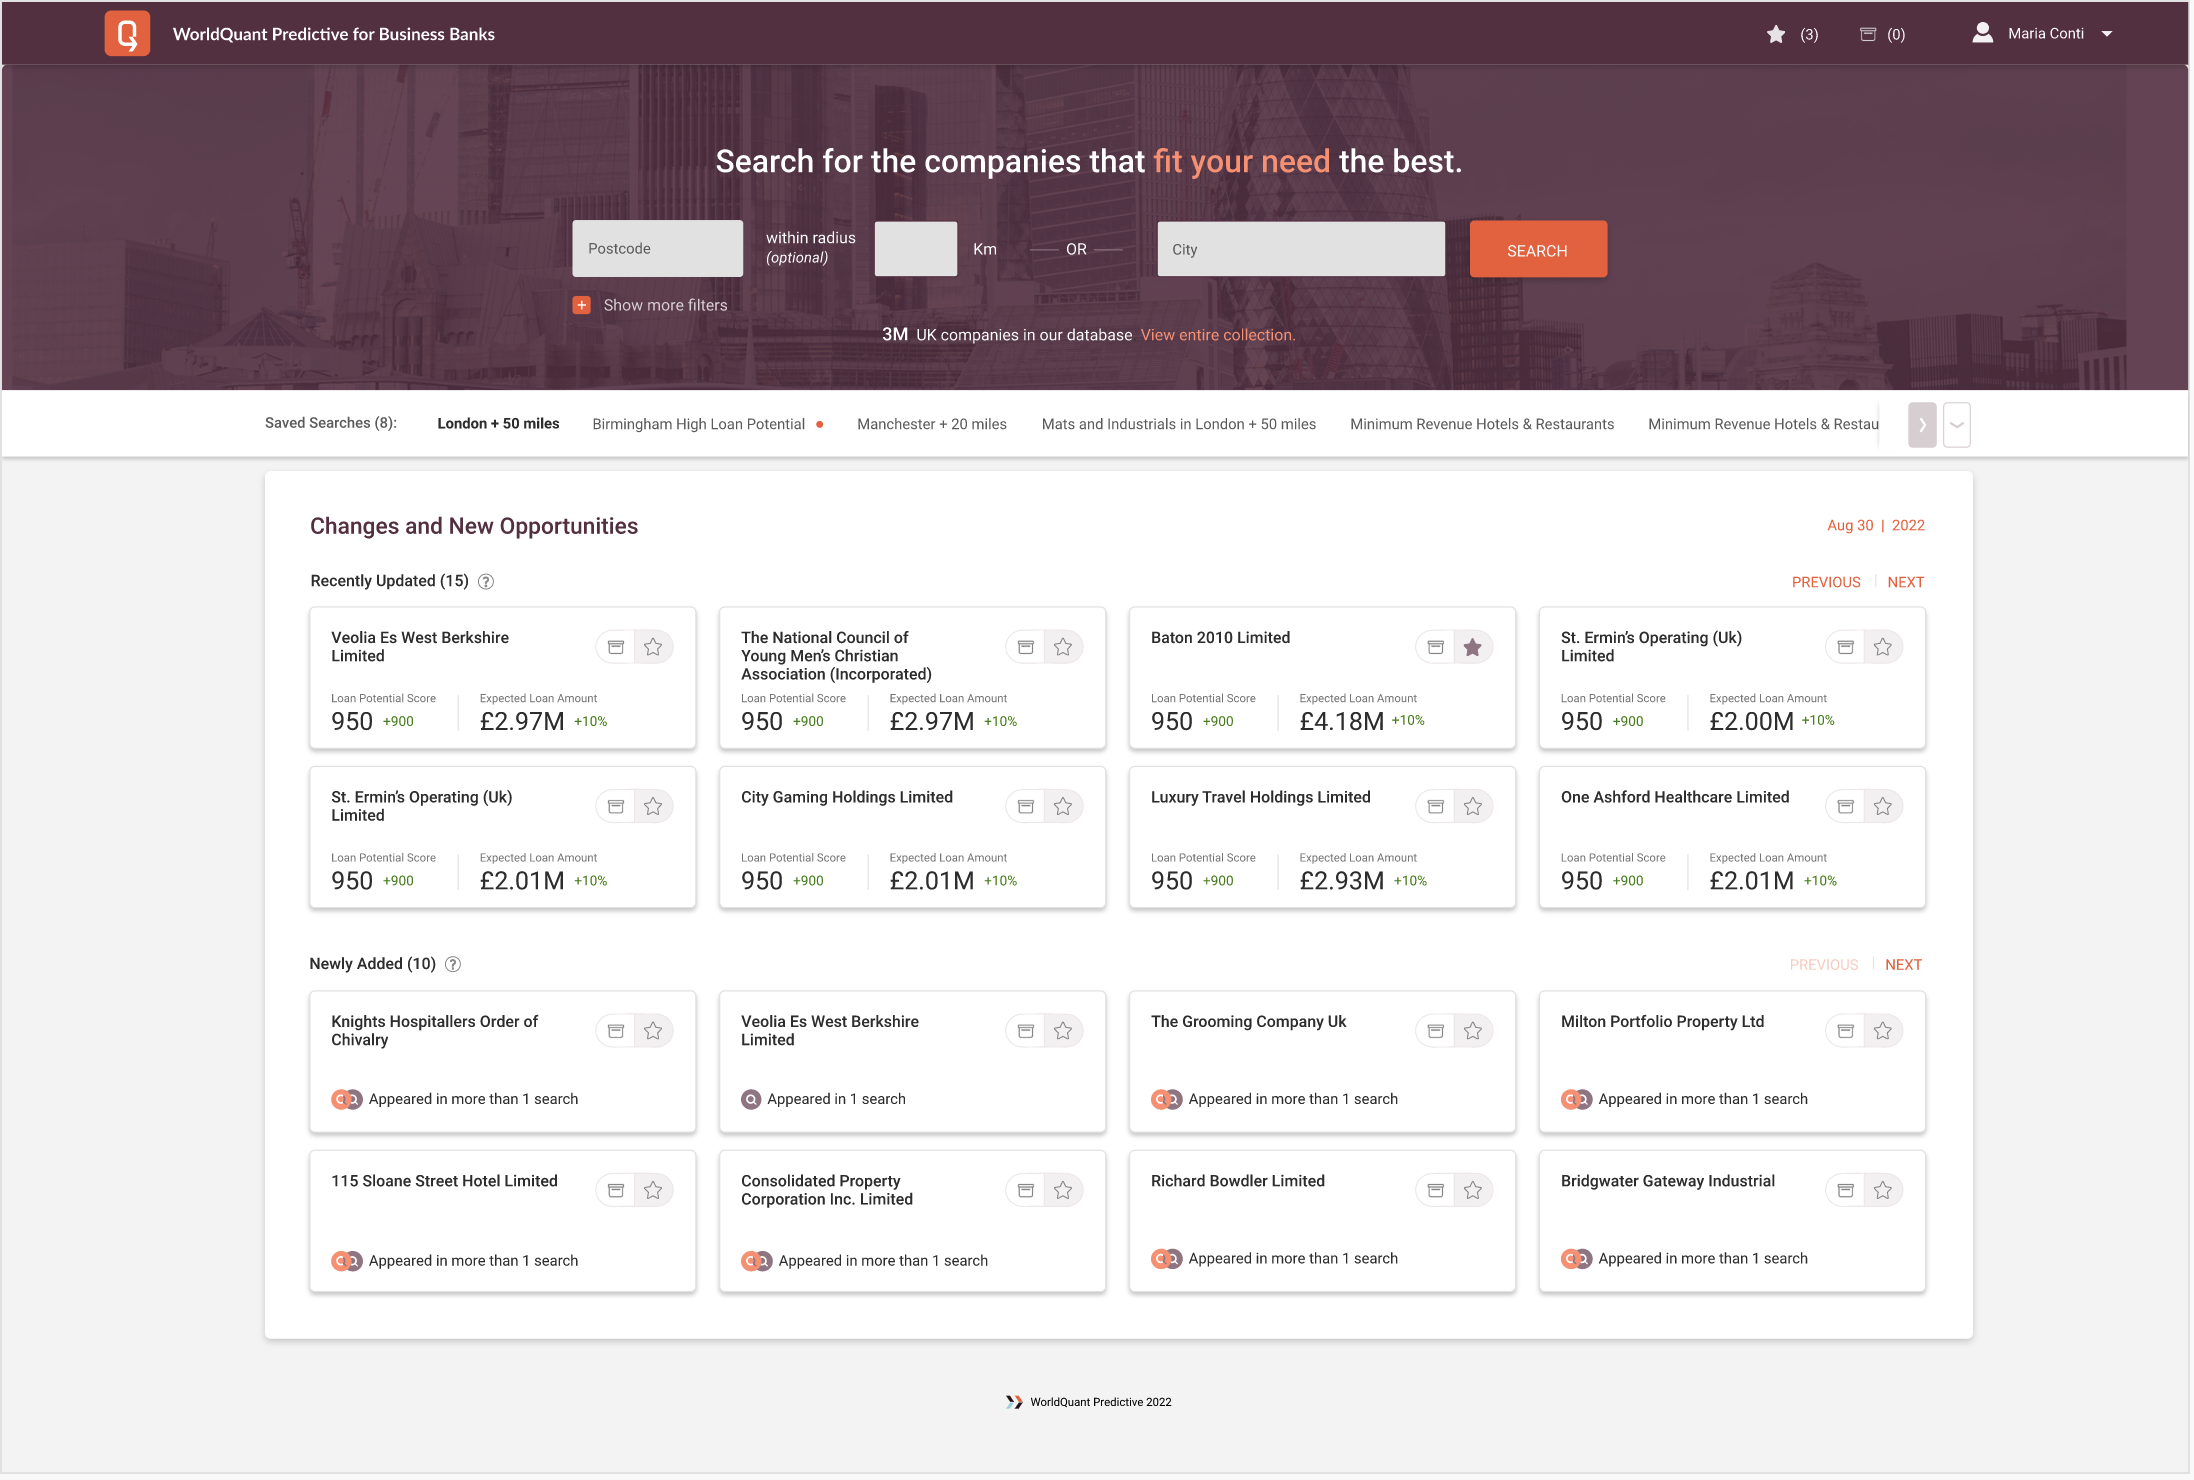Open Maria Conti user menu dropdown
Screen dimensions: 2194x1480
click(x=2107, y=34)
